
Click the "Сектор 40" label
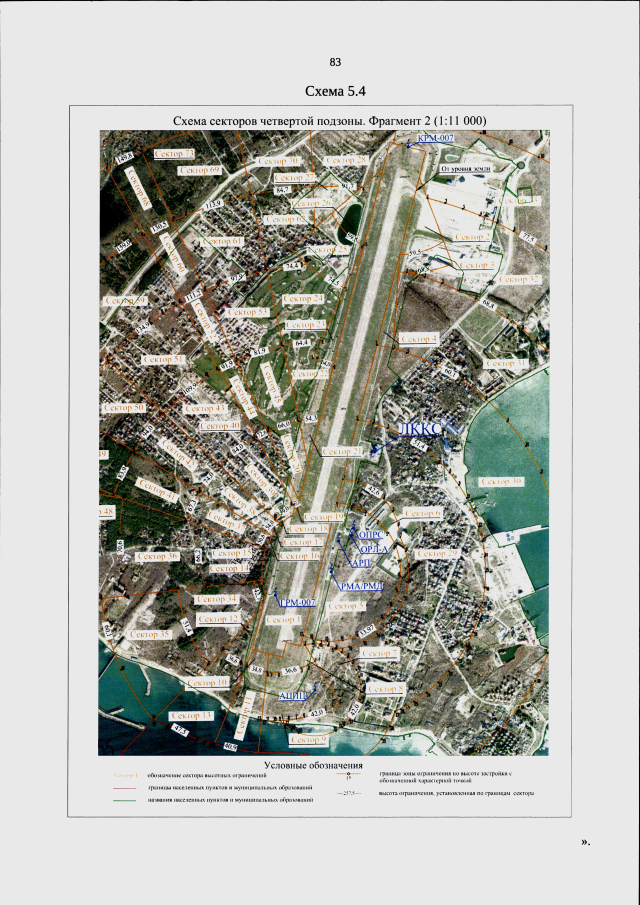tap(220, 425)
